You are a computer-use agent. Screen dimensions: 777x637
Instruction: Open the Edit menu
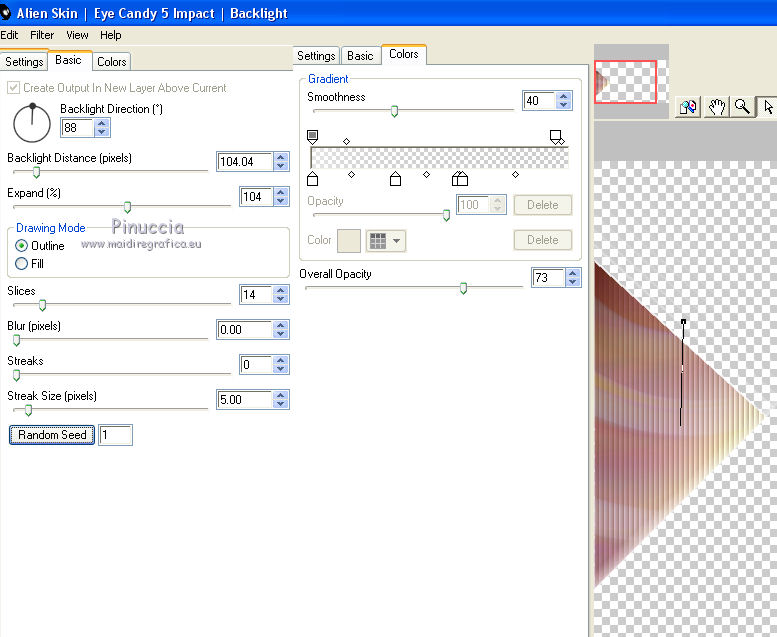[9, 35]
